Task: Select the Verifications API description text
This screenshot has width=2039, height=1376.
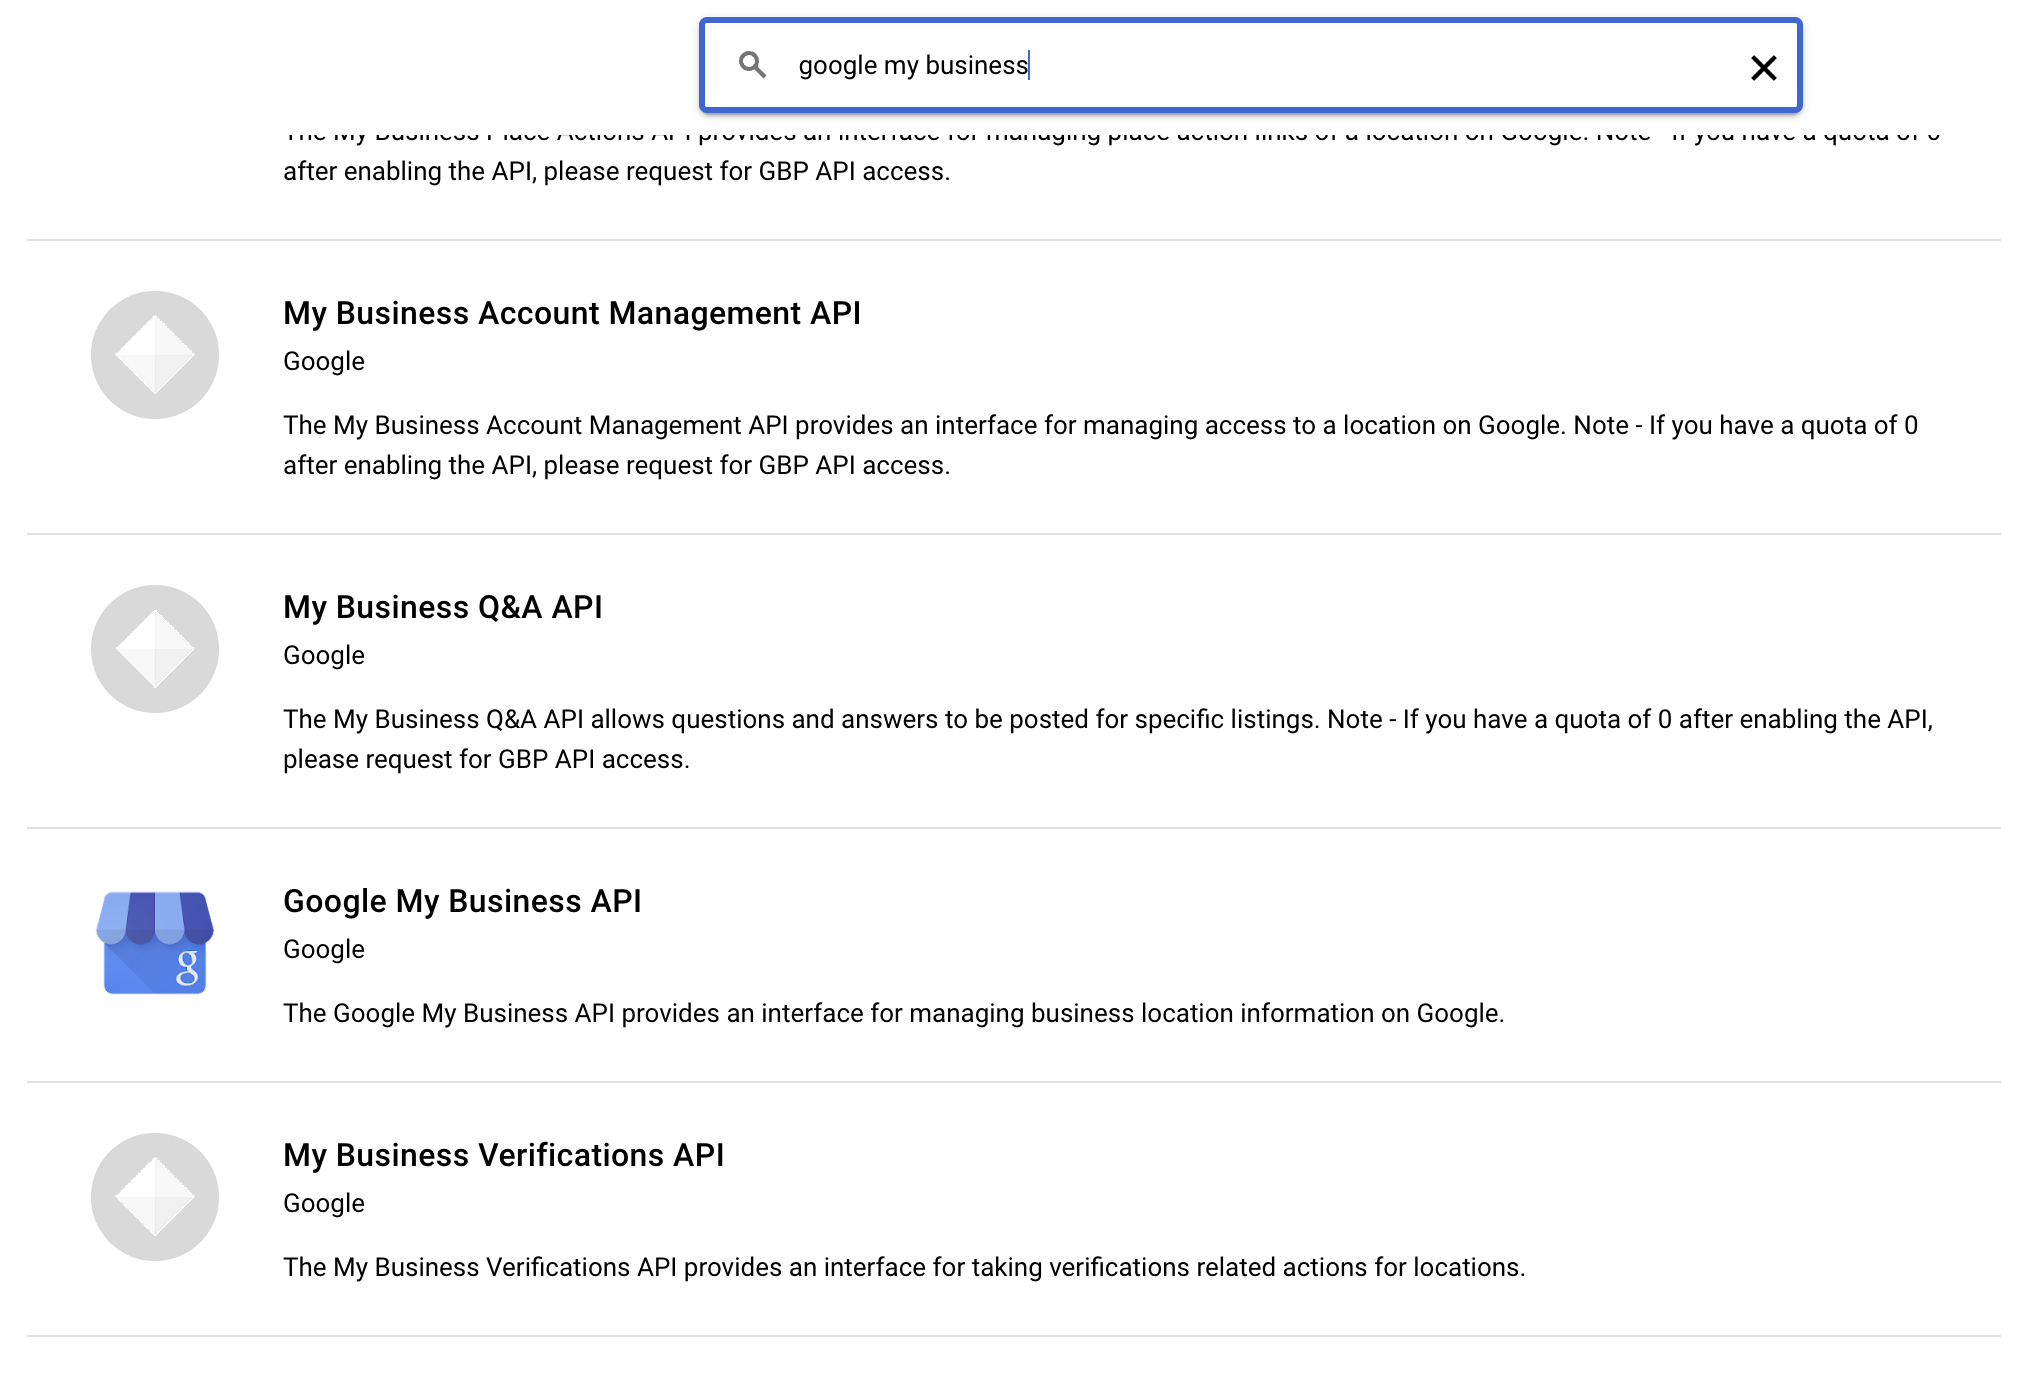Action: [x=904, y=1267]
